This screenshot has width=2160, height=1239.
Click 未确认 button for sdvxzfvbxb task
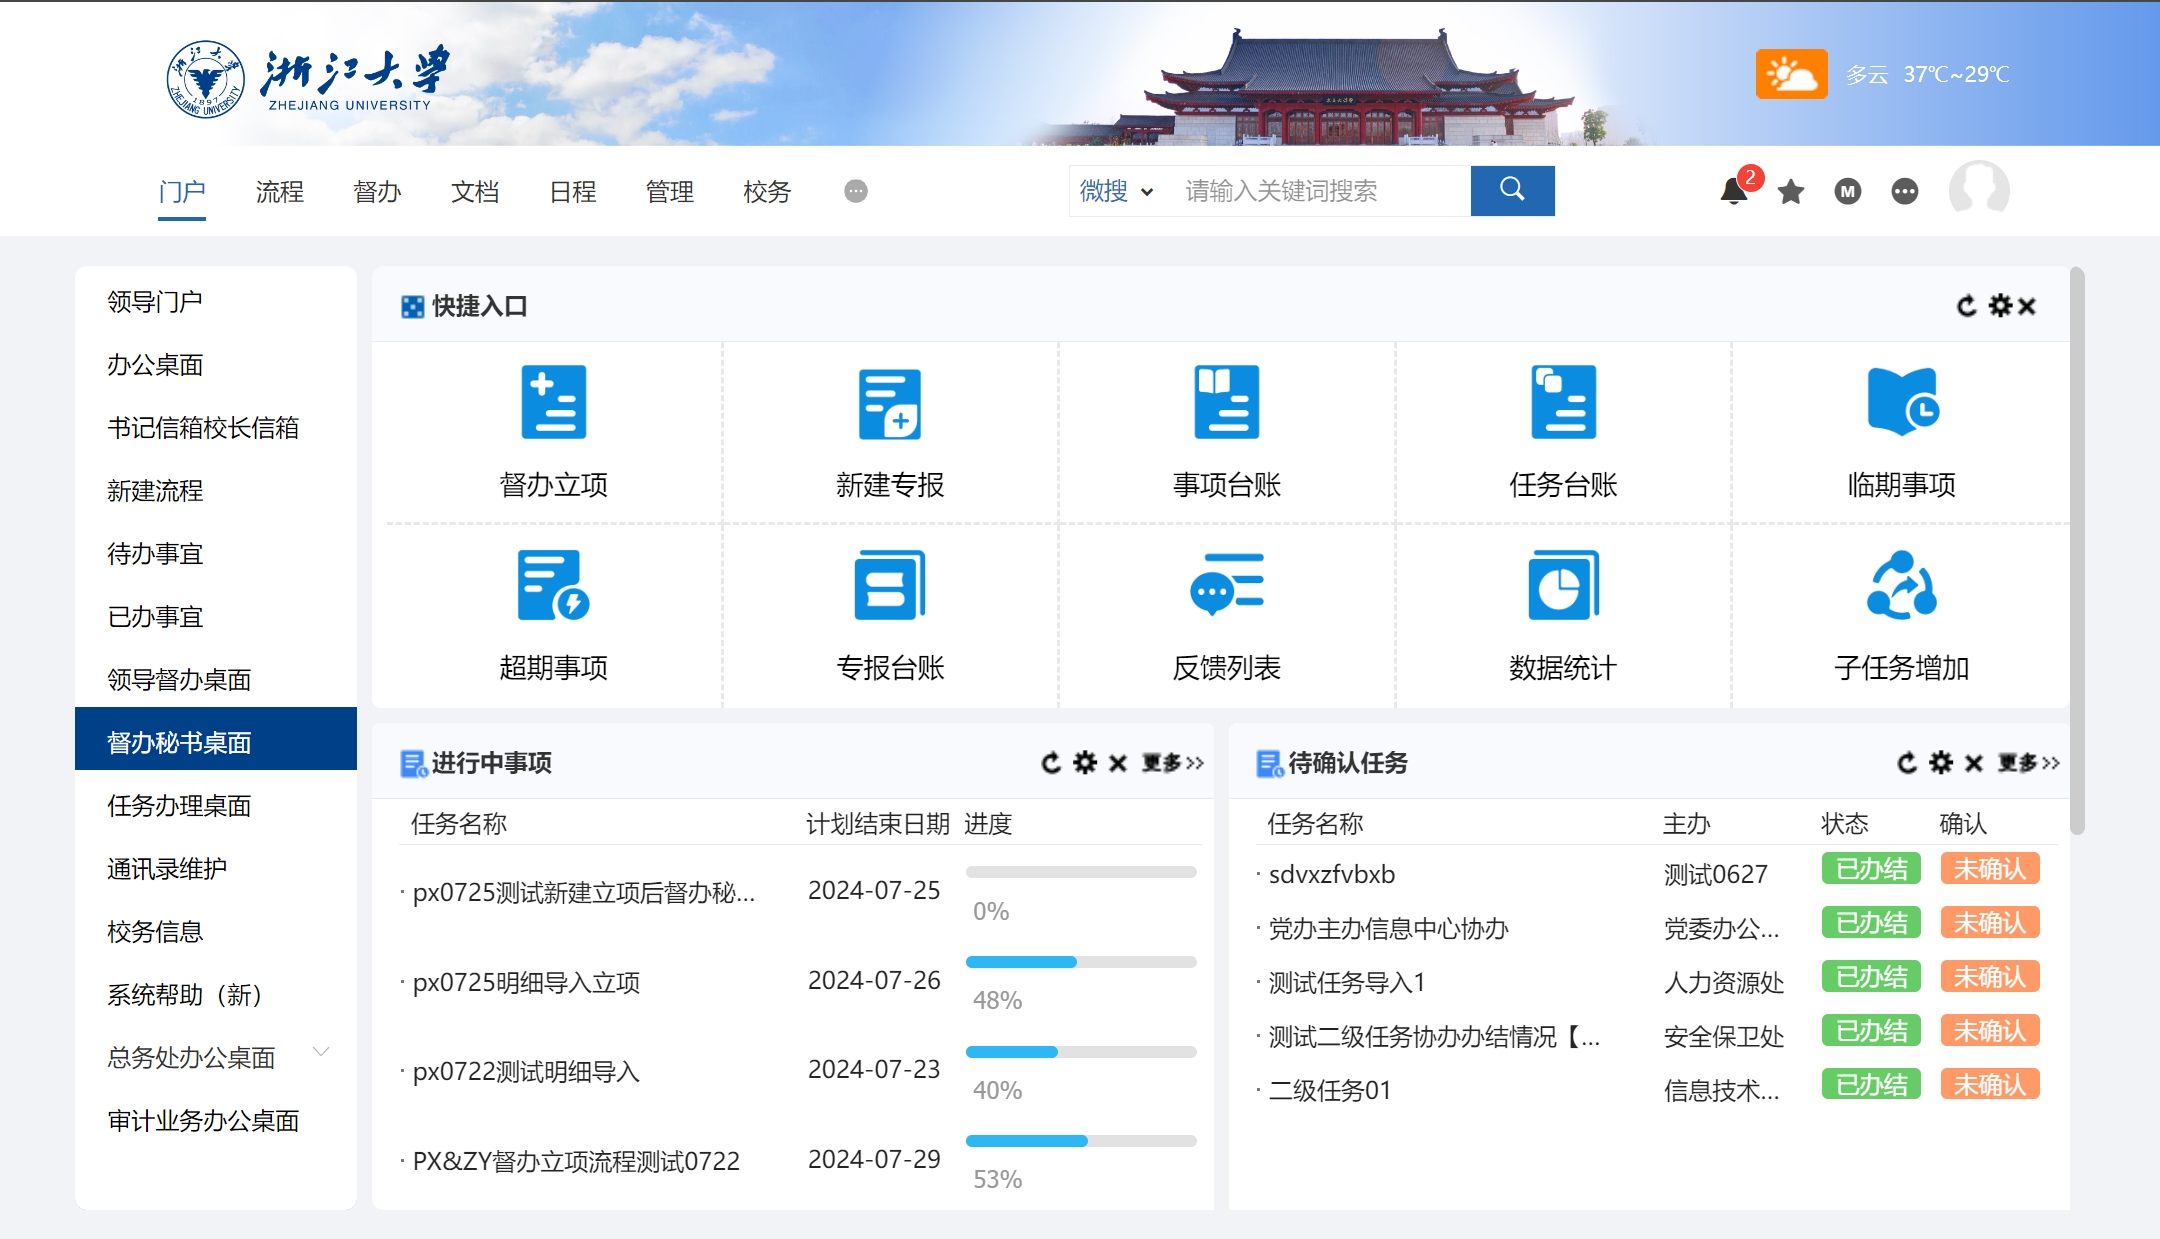(x=1989, y=869)
